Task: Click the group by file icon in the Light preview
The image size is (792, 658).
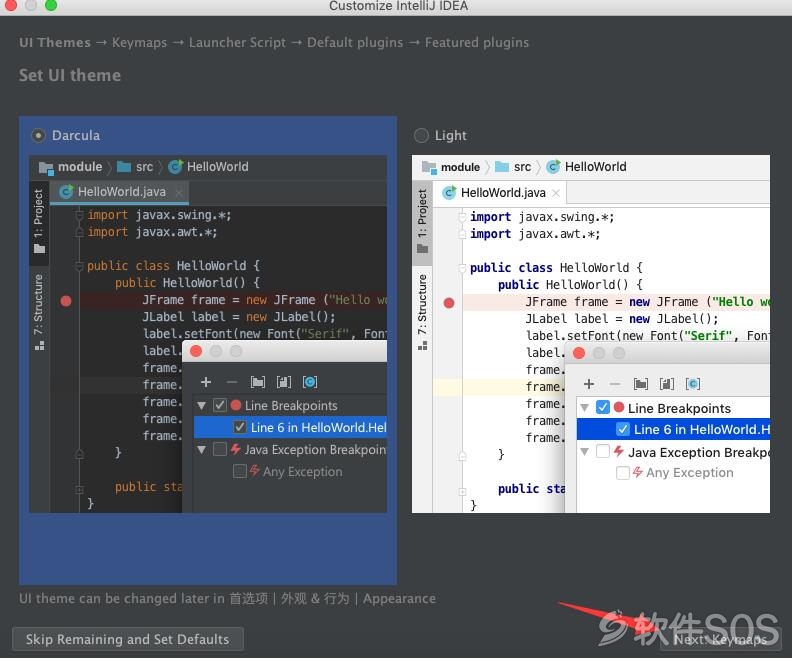Action: click(667, 384)
